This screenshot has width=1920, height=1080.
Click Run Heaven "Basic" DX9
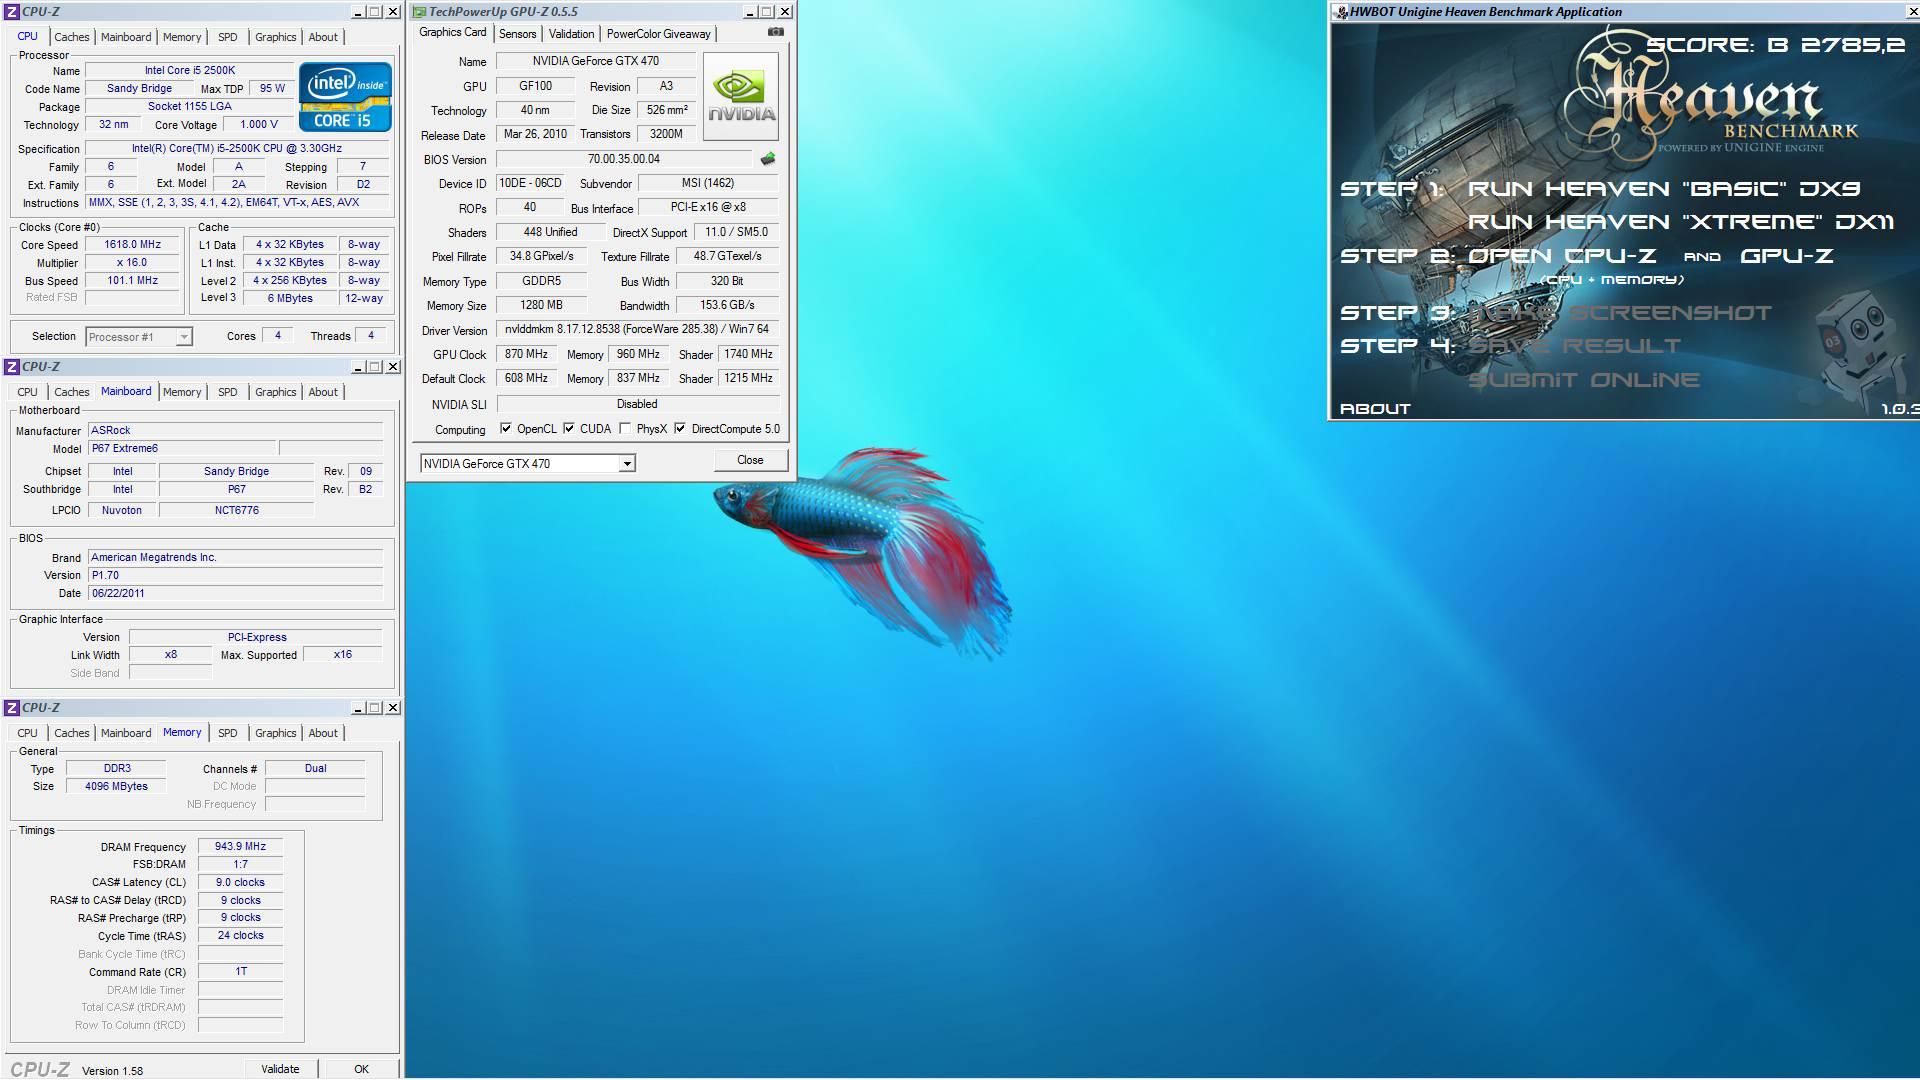pos(1664,189)
